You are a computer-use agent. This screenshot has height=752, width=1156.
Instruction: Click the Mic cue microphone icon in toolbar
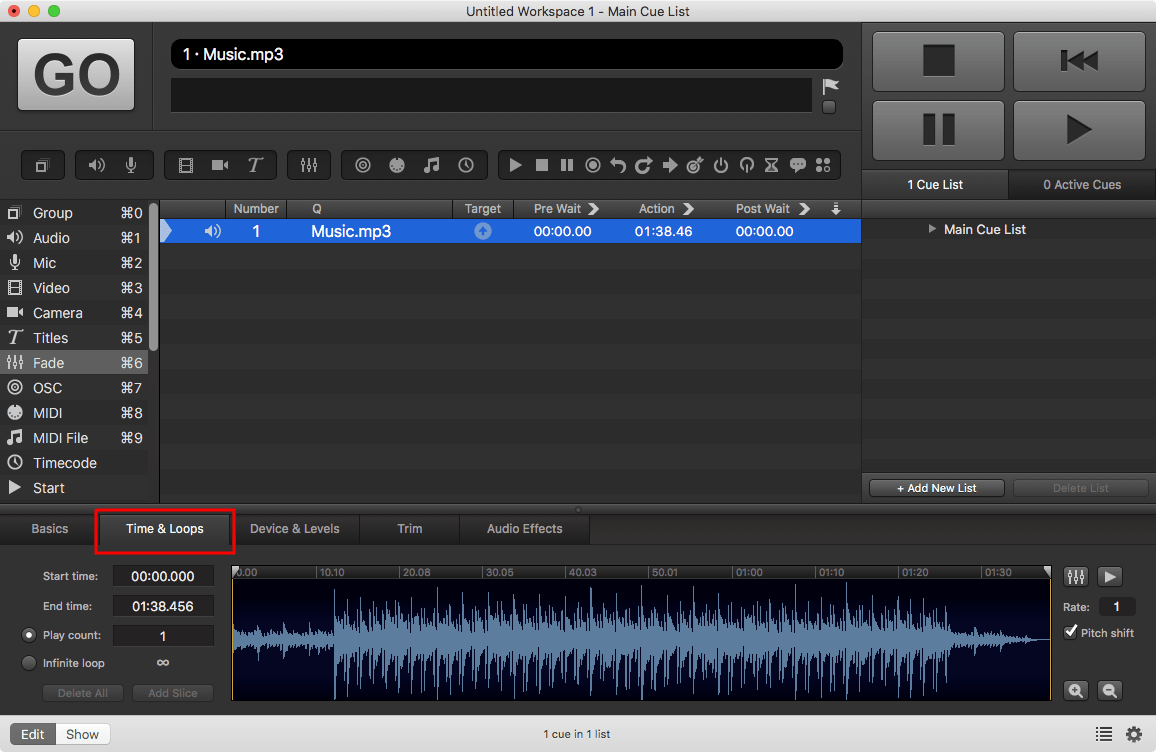tap(131, 165)
